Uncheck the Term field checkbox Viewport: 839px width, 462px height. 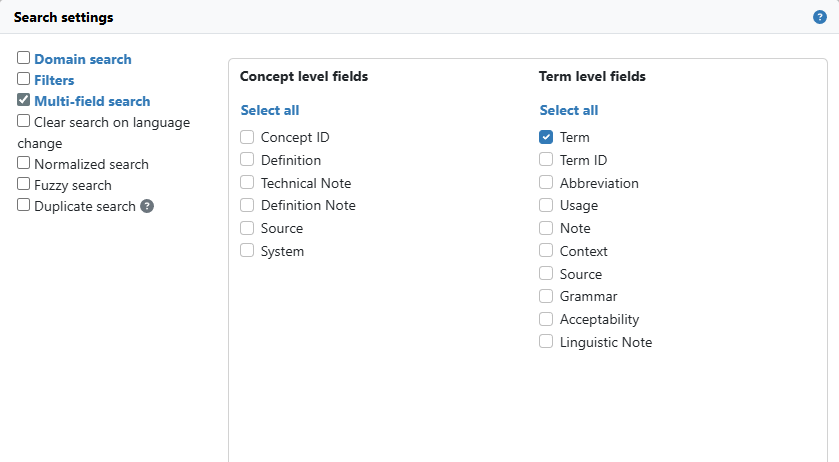546,137
